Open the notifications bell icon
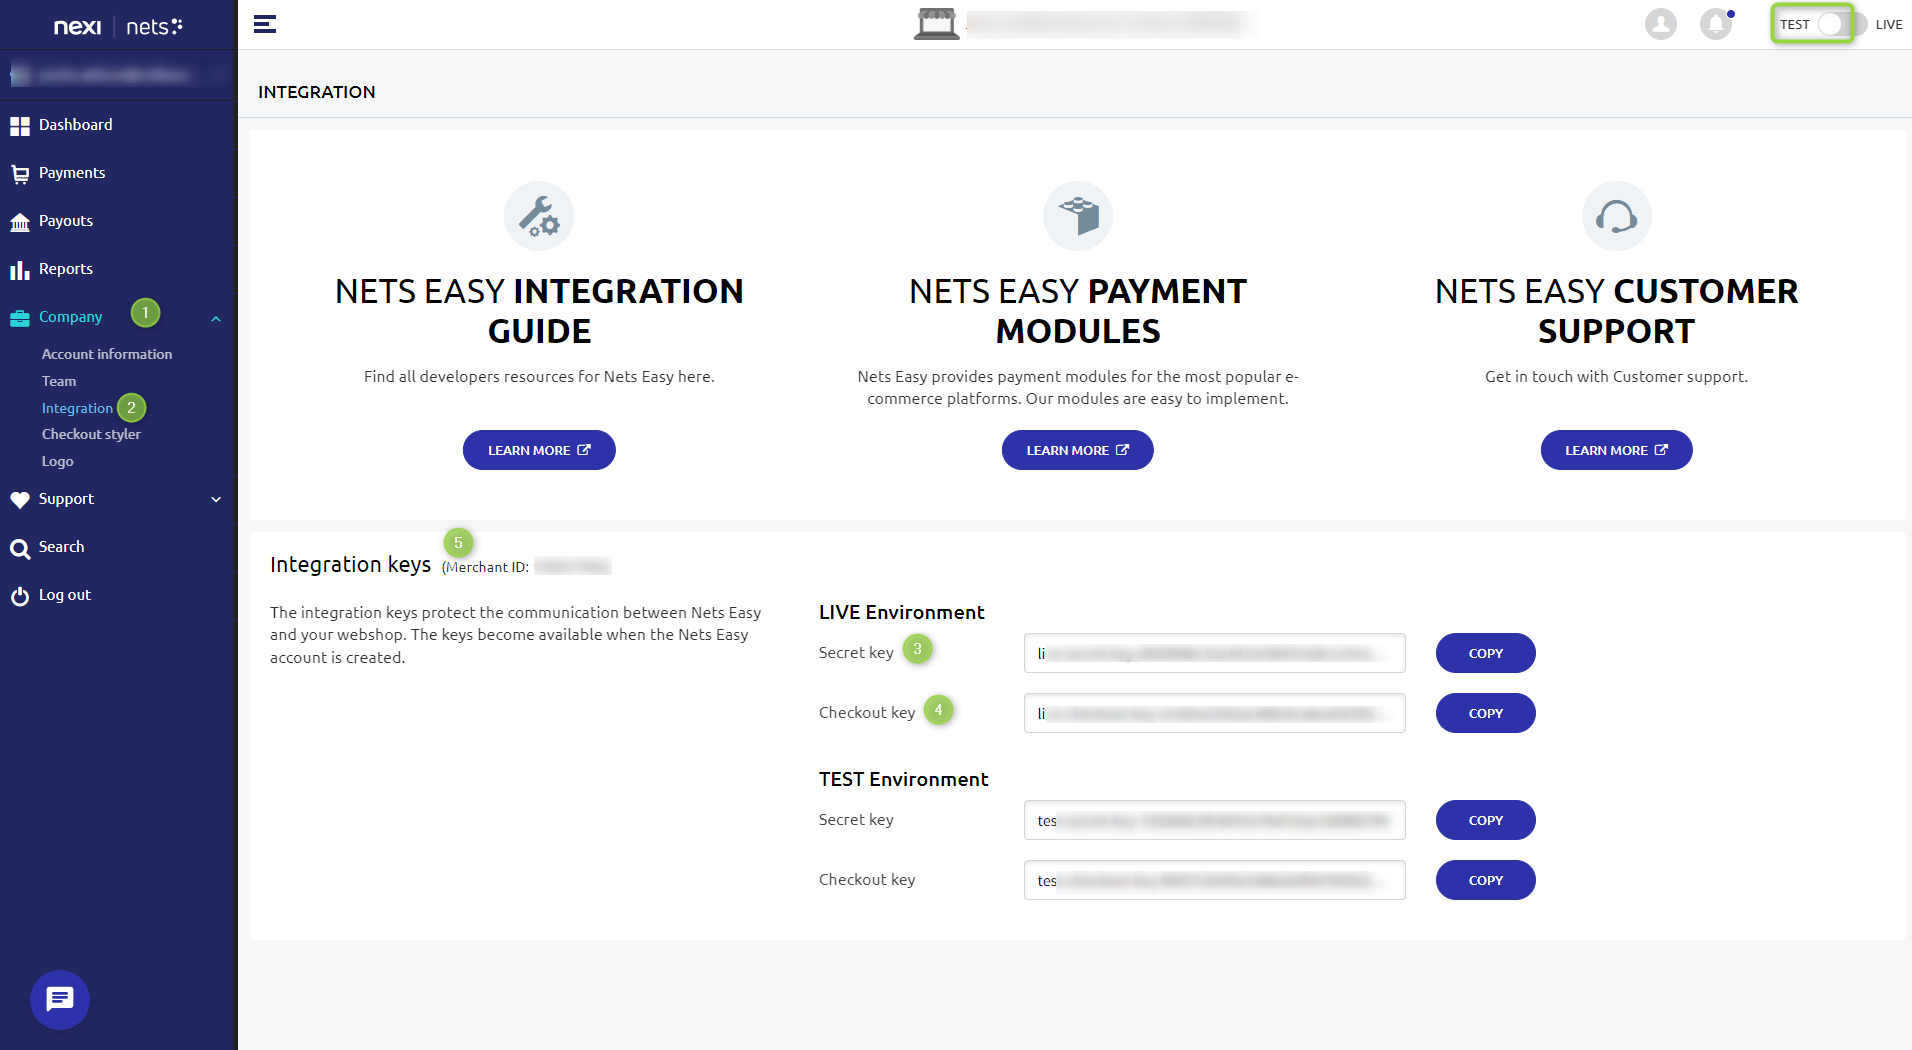1912x1050 pixels. tap(1716, 24)
